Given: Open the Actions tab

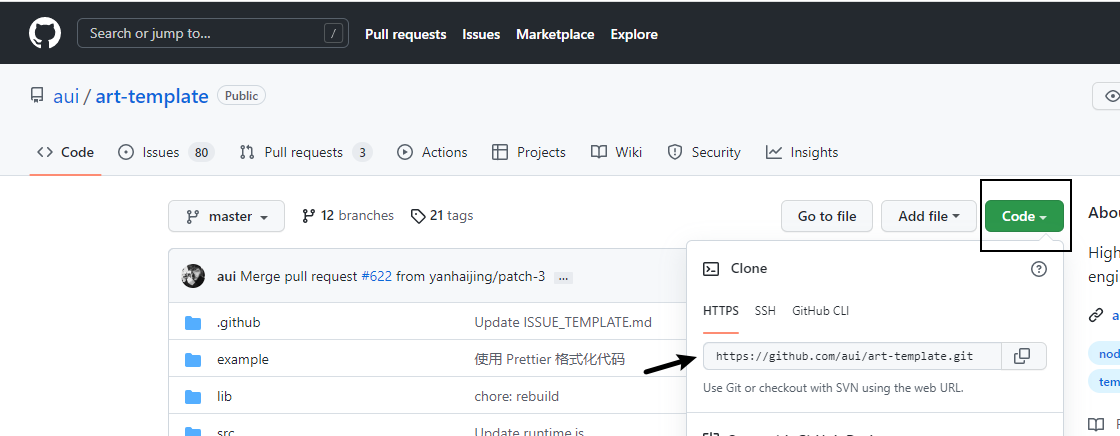Looking at the screenshot, I should pos(432,152).
